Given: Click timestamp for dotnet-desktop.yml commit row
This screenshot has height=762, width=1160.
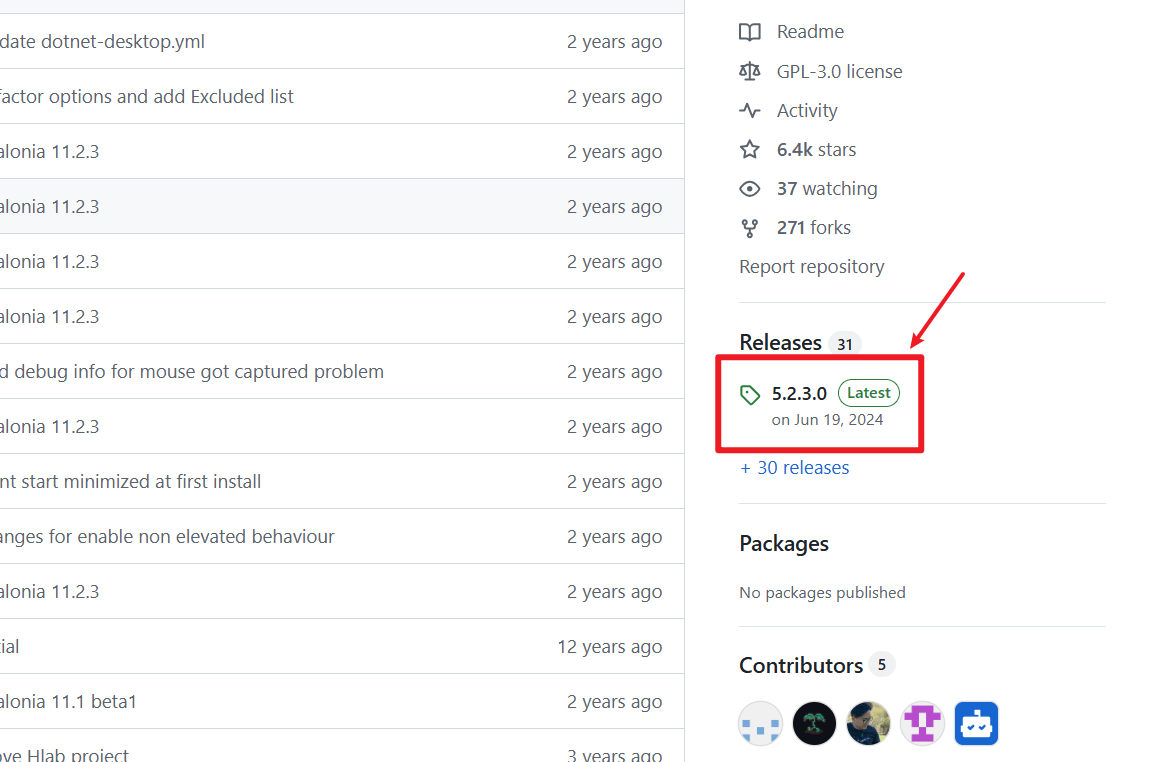Looking at the screenshot, I should pos(614,42).
